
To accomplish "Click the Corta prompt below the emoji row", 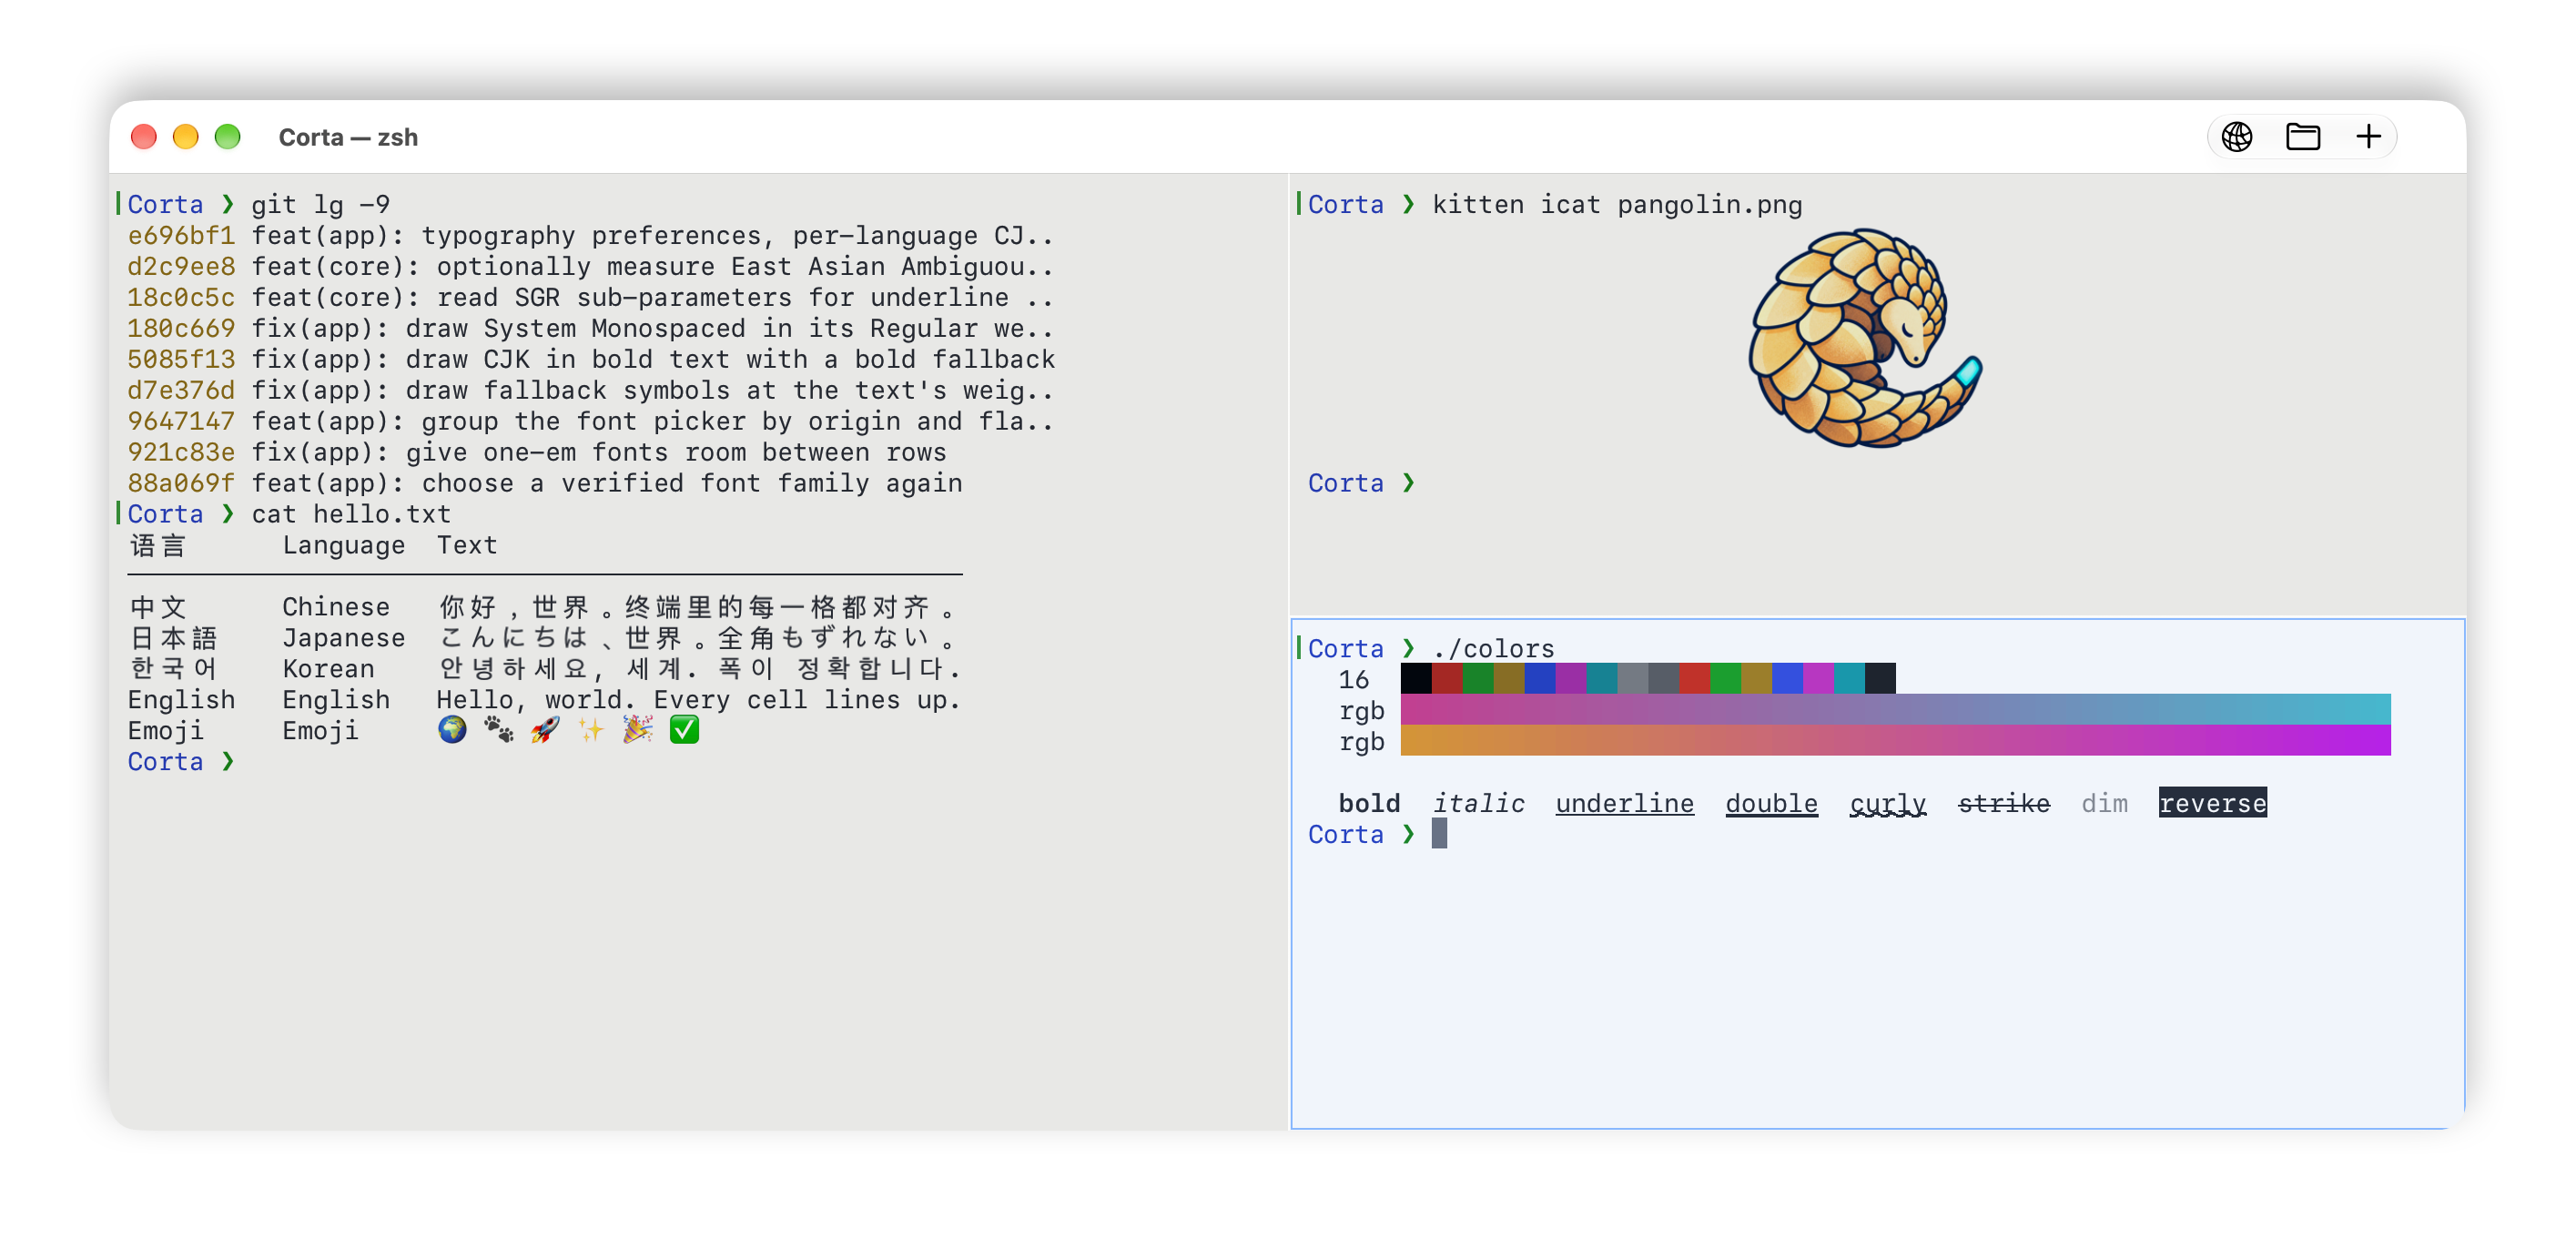I will point(181,762).
